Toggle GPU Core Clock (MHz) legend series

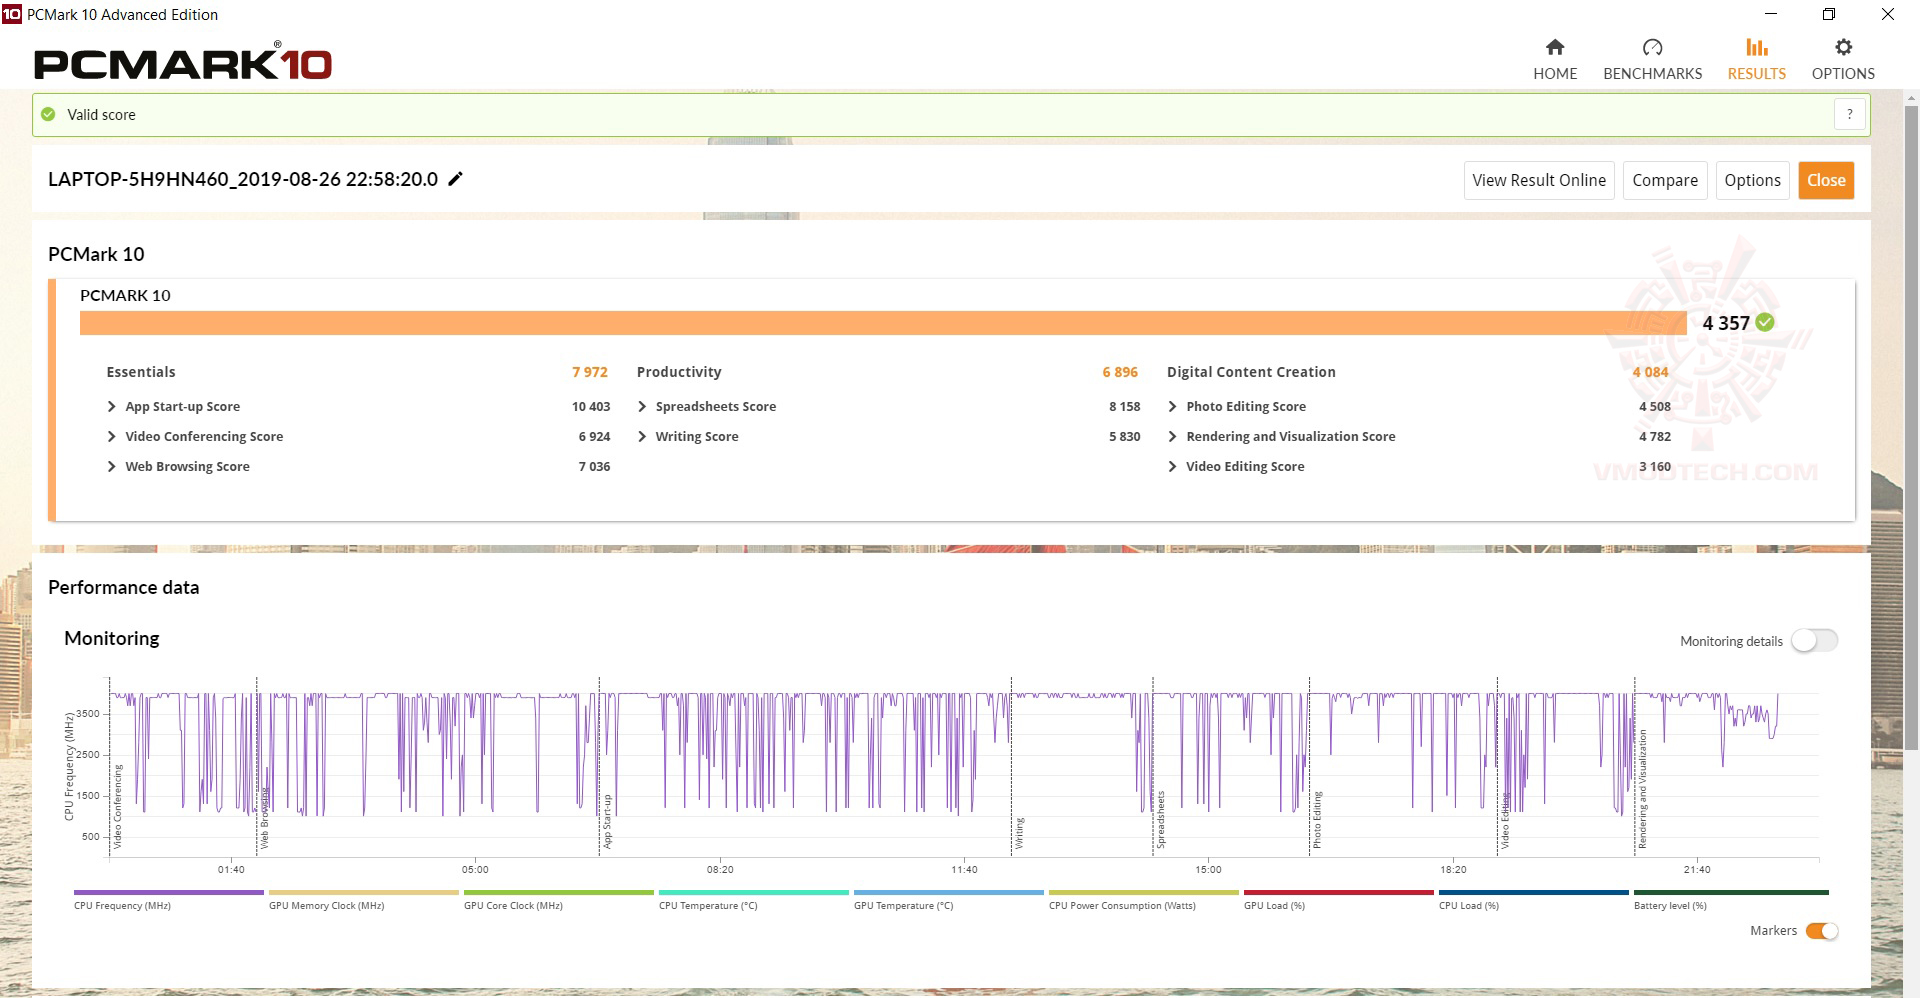(x=558, y=900)
